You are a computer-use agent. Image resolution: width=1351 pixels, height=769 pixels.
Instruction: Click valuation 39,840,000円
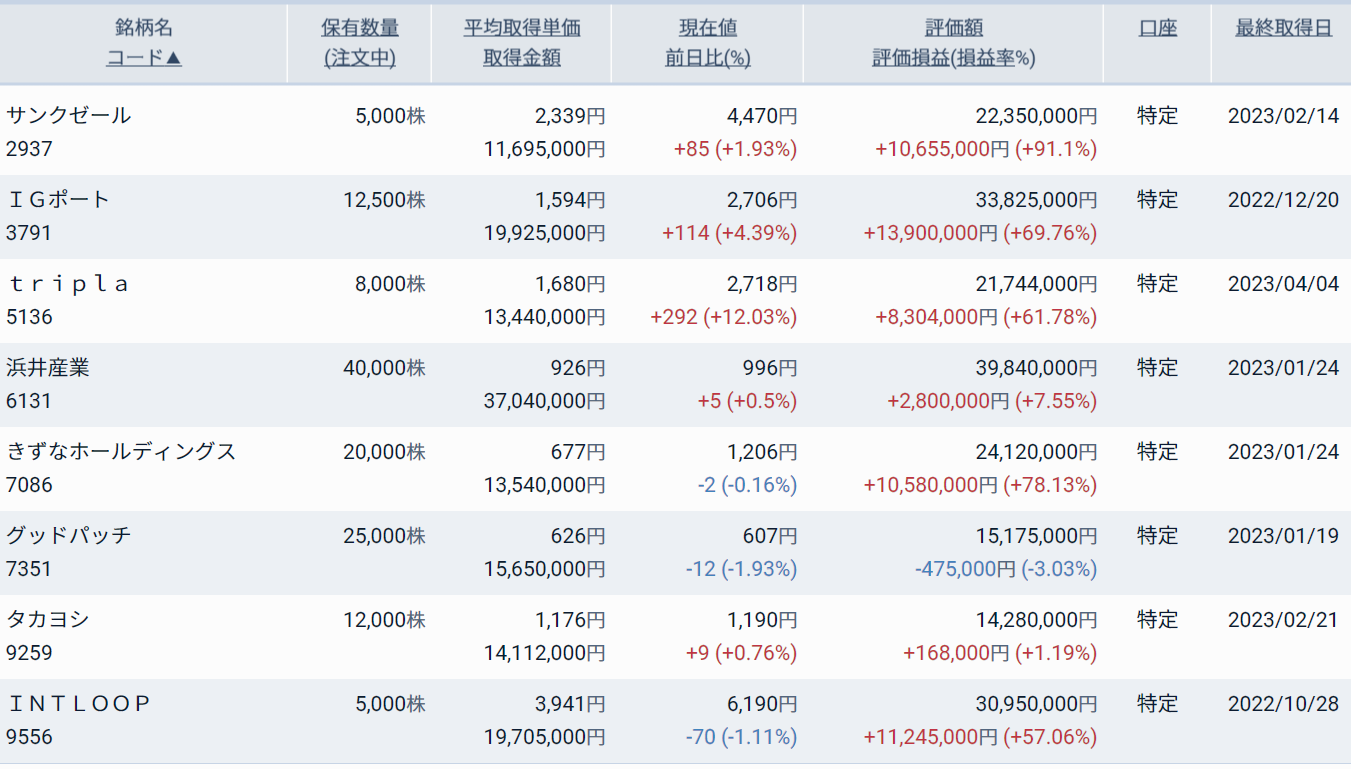[x=1036, y=367]
